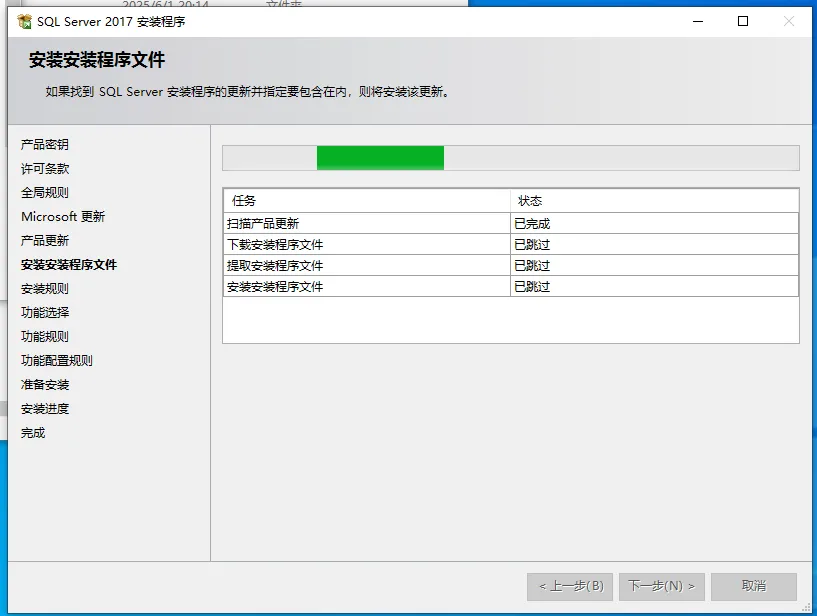817x616 pixels.
Task: Open the 产品更新 step
Action: pyautogui.click(x=45, y=240)
